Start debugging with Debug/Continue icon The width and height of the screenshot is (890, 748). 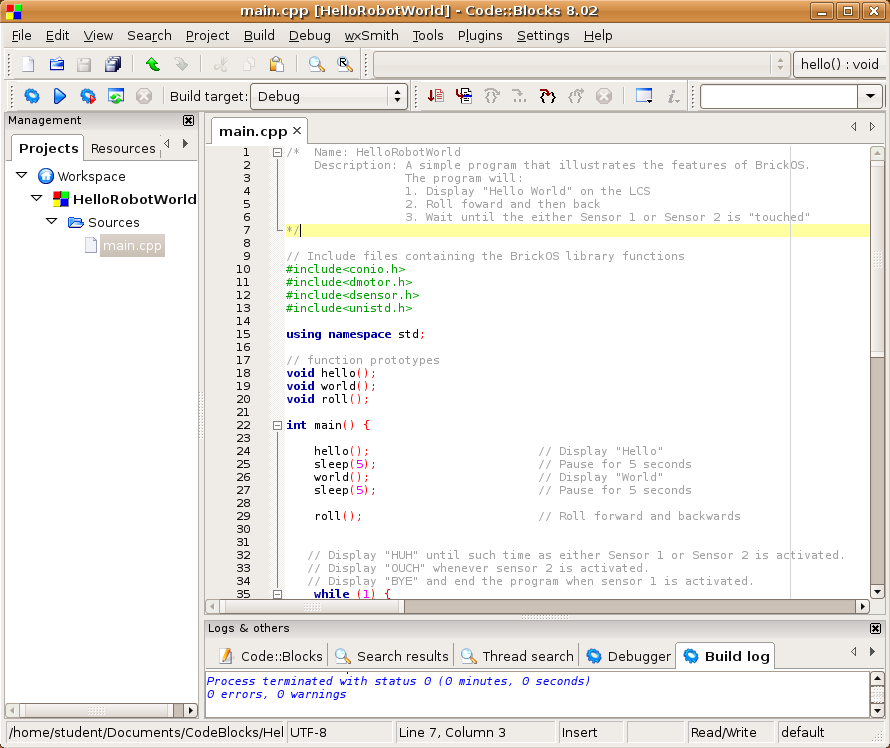436,96
